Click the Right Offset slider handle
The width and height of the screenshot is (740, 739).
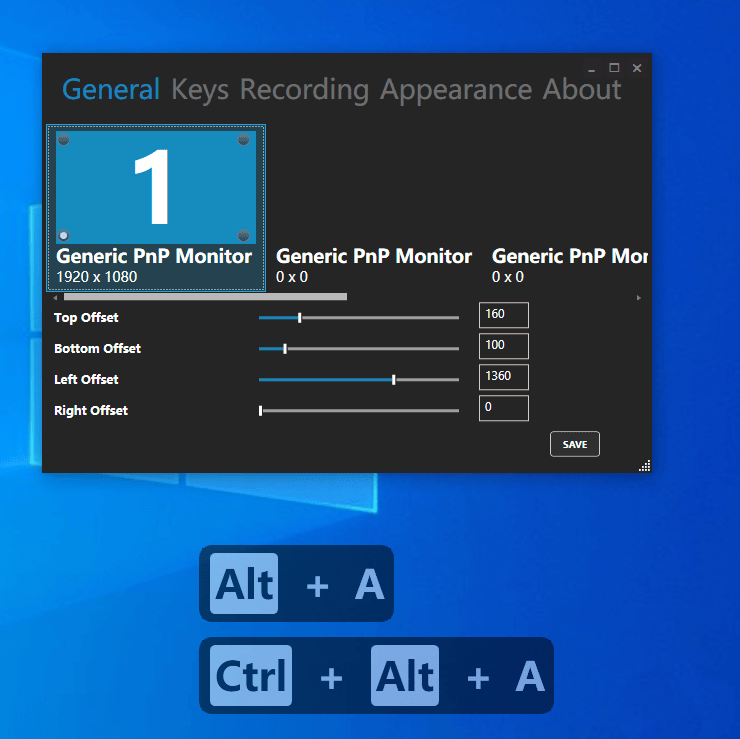[x=260, y=410]
